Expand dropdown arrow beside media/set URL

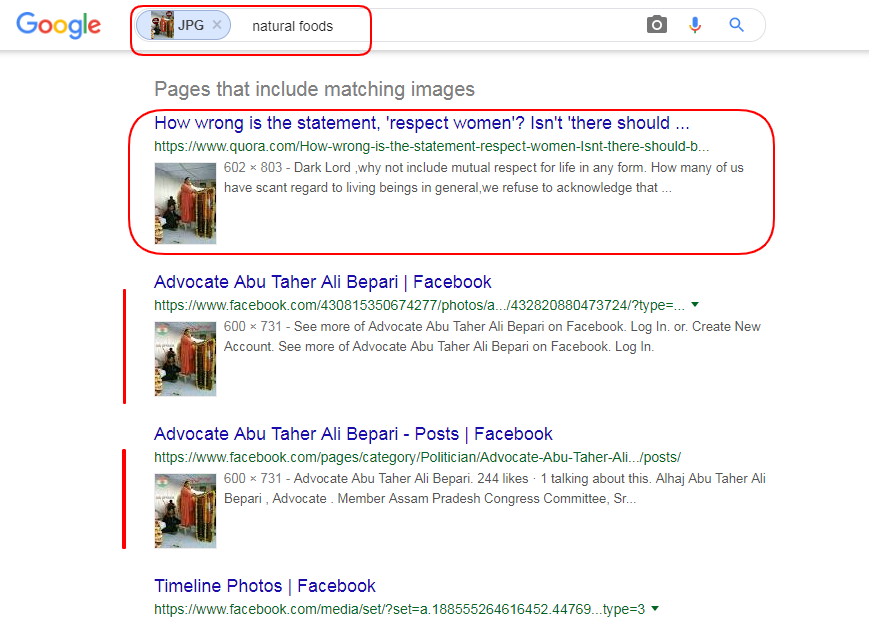[x=655, y=609]
